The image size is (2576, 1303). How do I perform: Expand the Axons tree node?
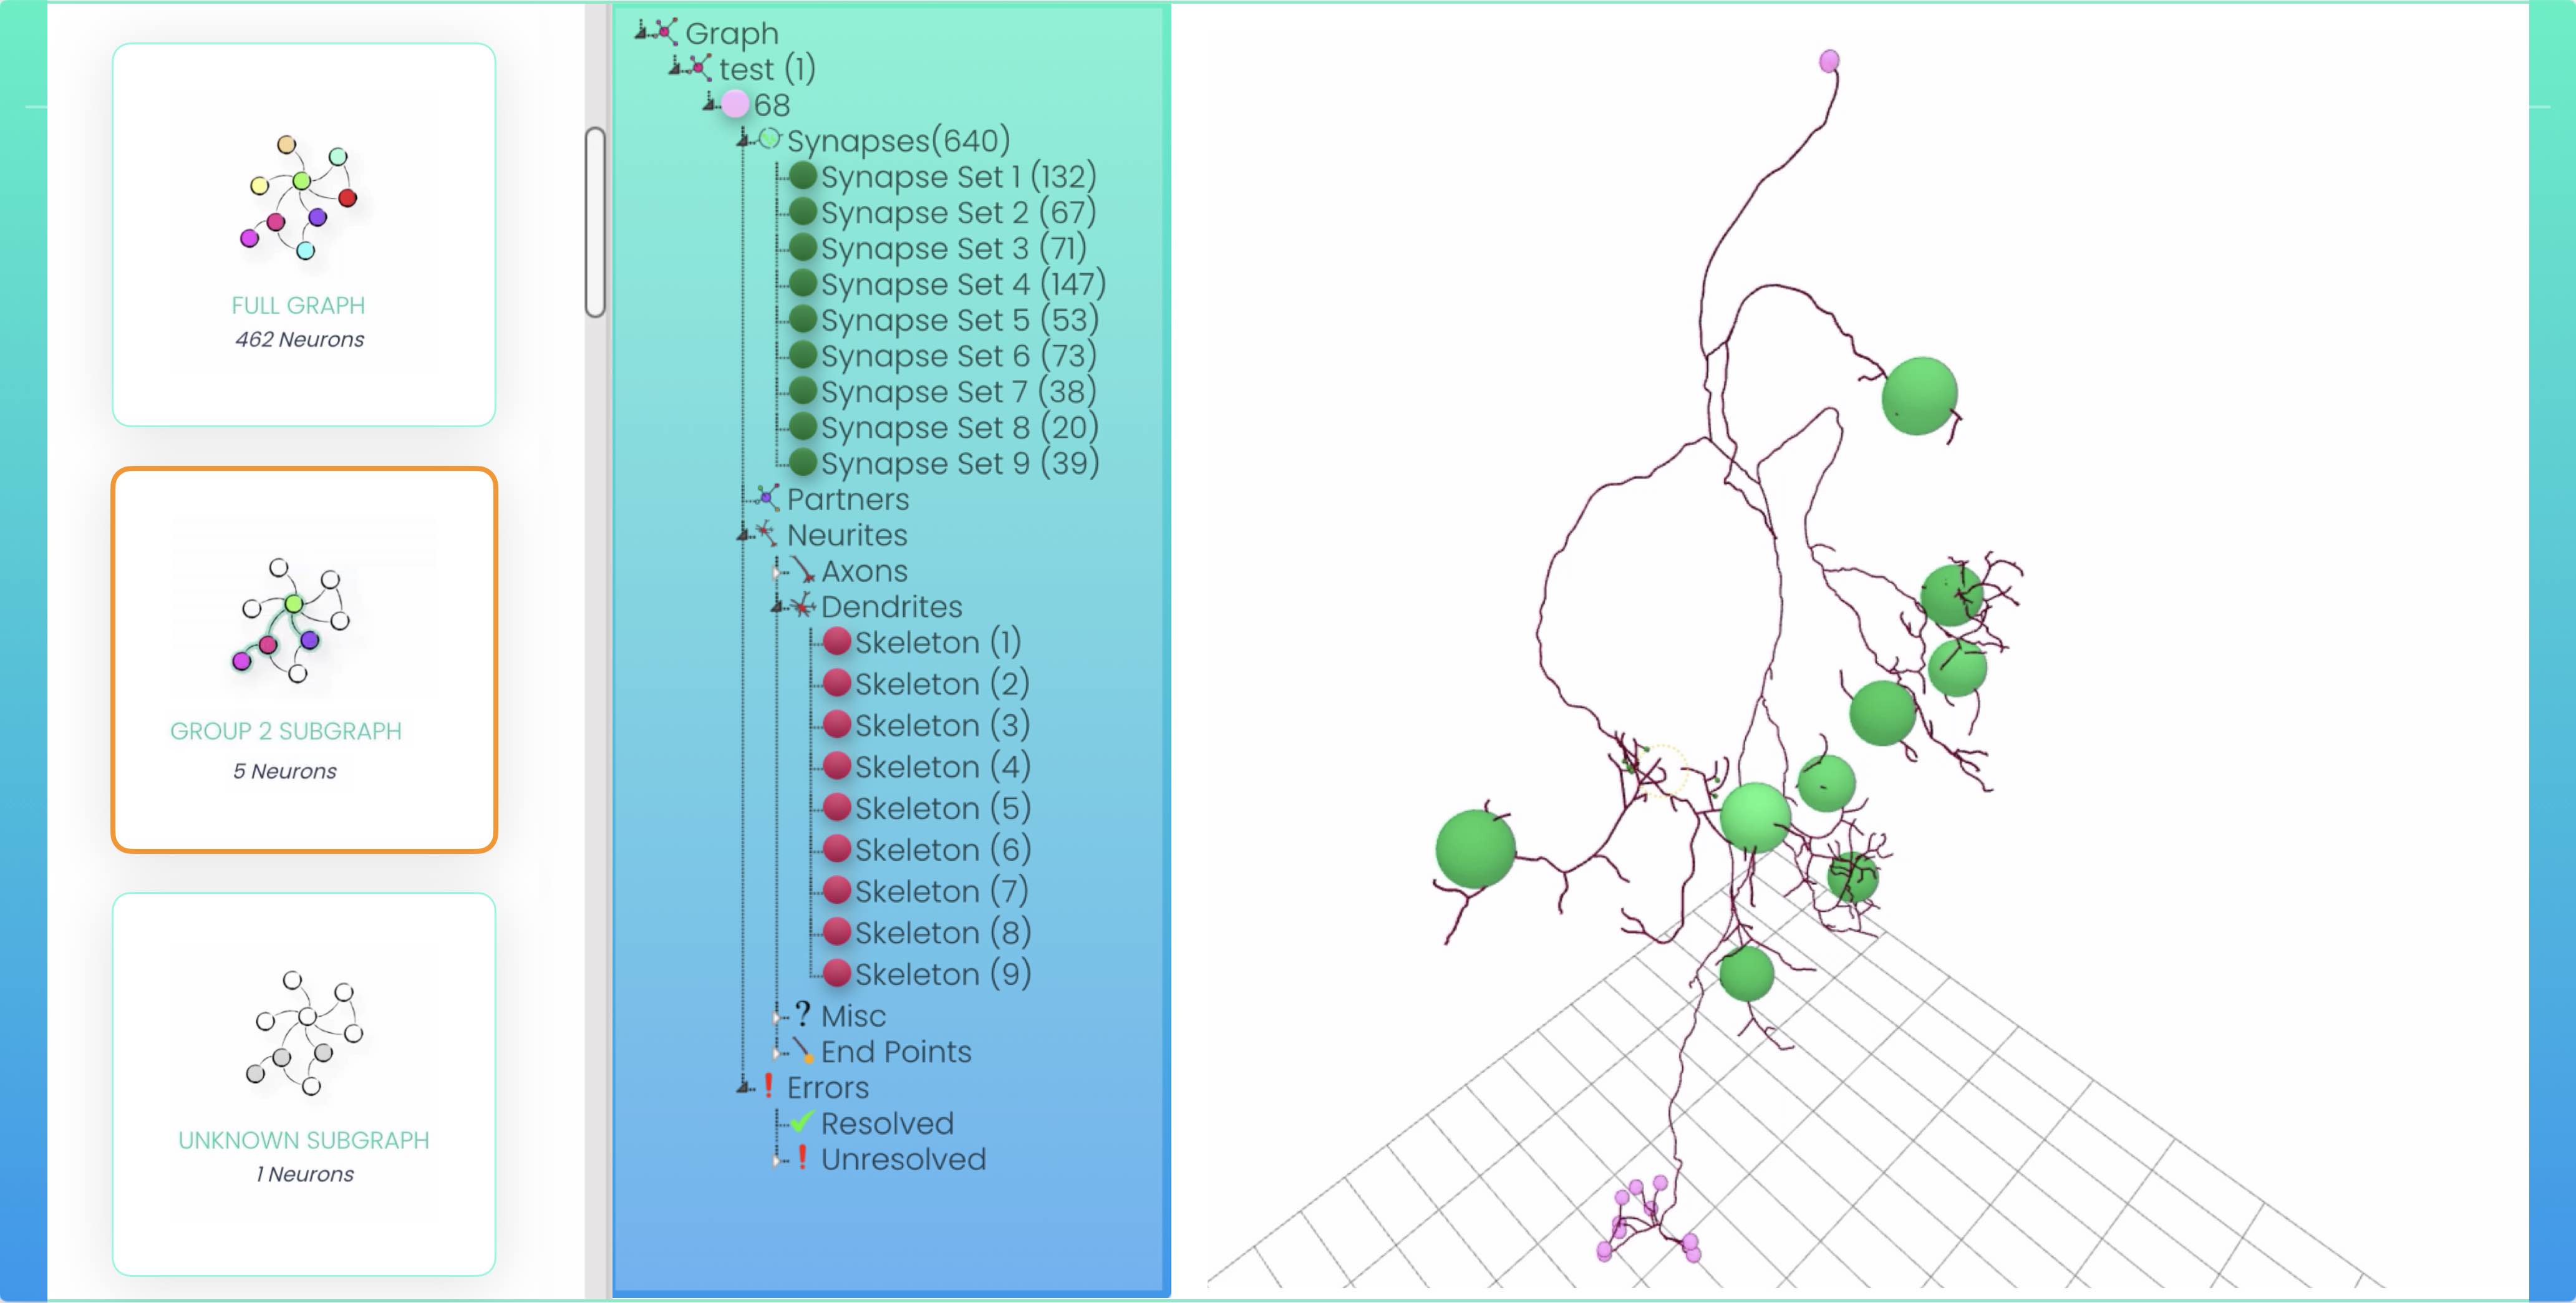[777, 572]
